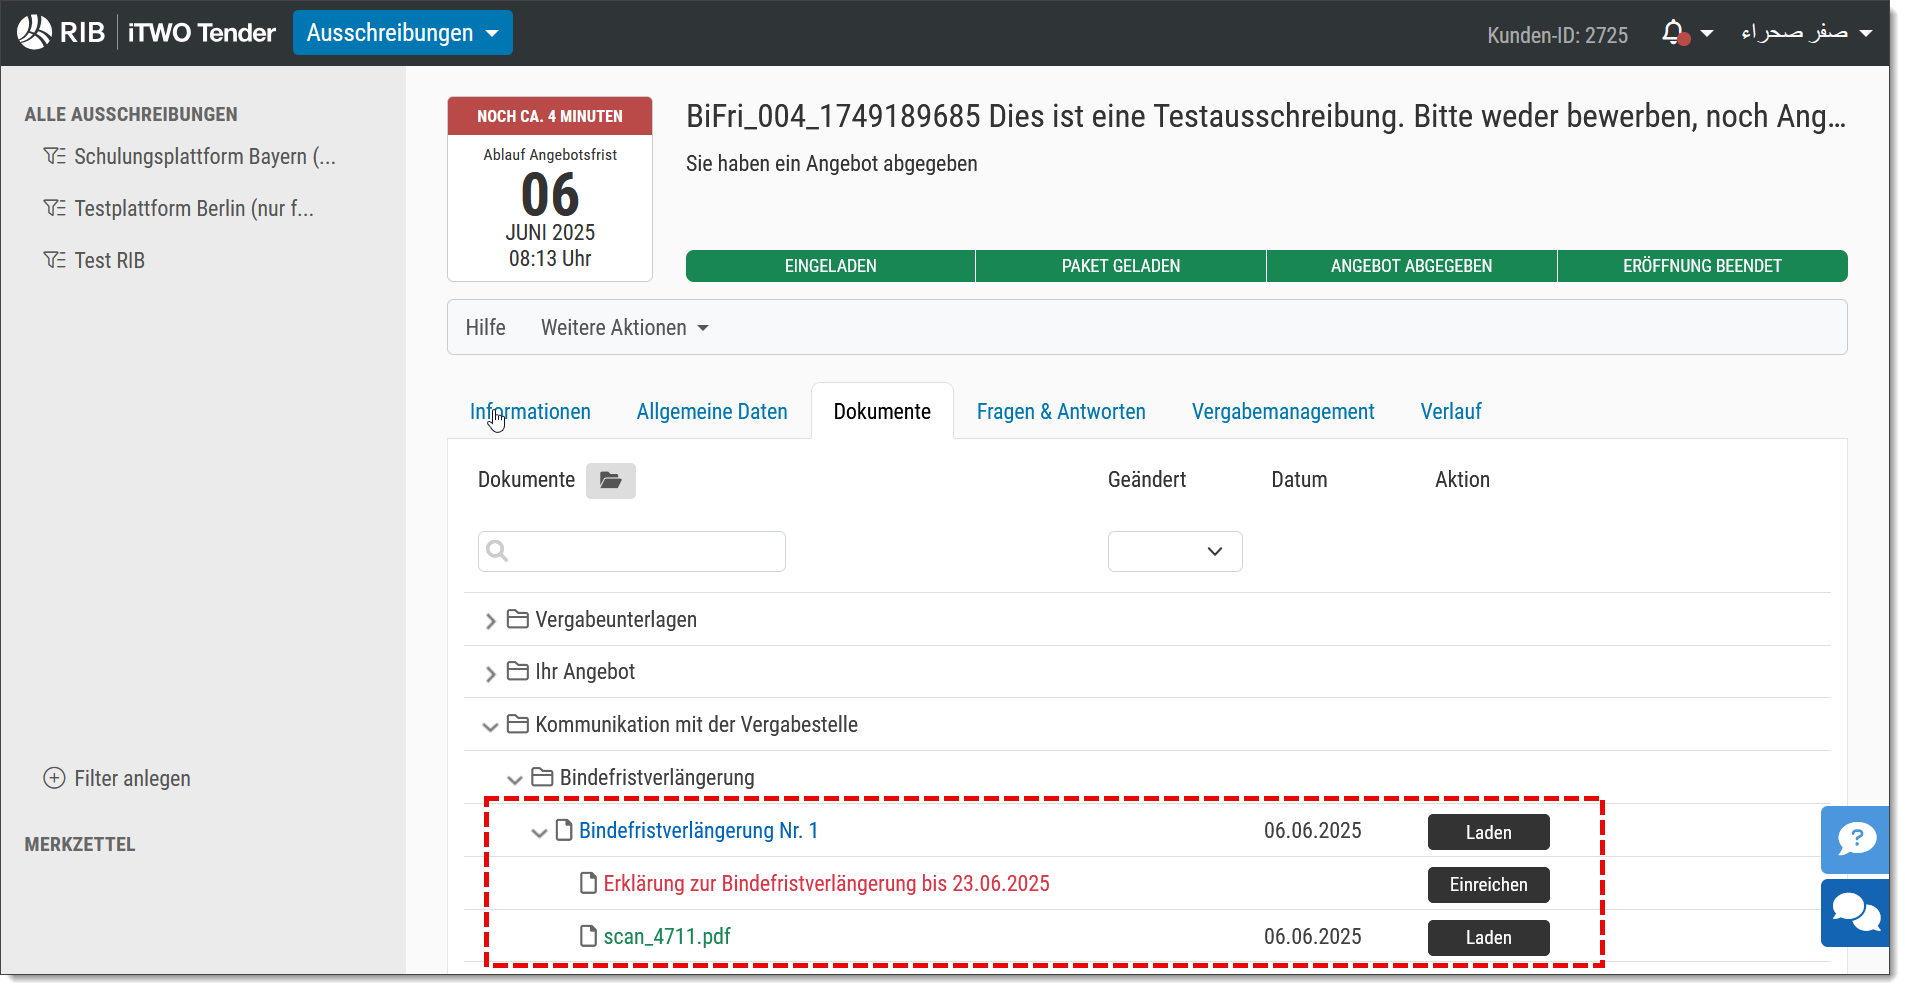Expand the Ihr Angebot folder
The width and height of the screenshot is (1905, 990).
tap(490, 673)
